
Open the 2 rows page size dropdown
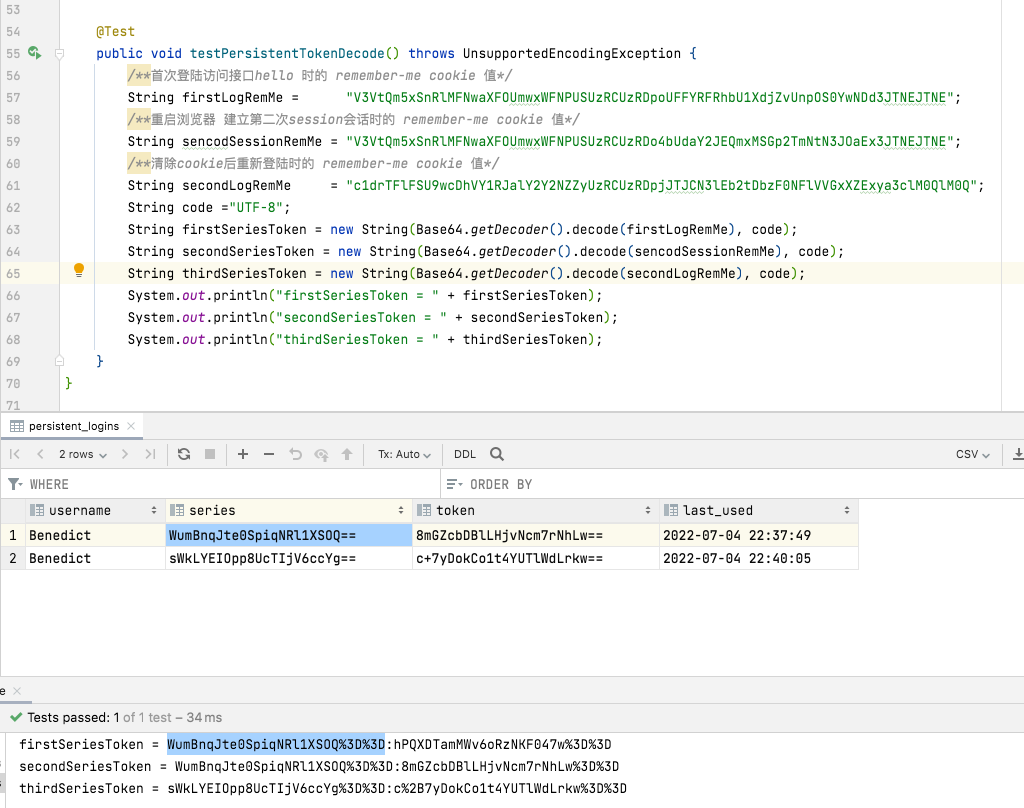pyautogui.click(x=82, y=454)
